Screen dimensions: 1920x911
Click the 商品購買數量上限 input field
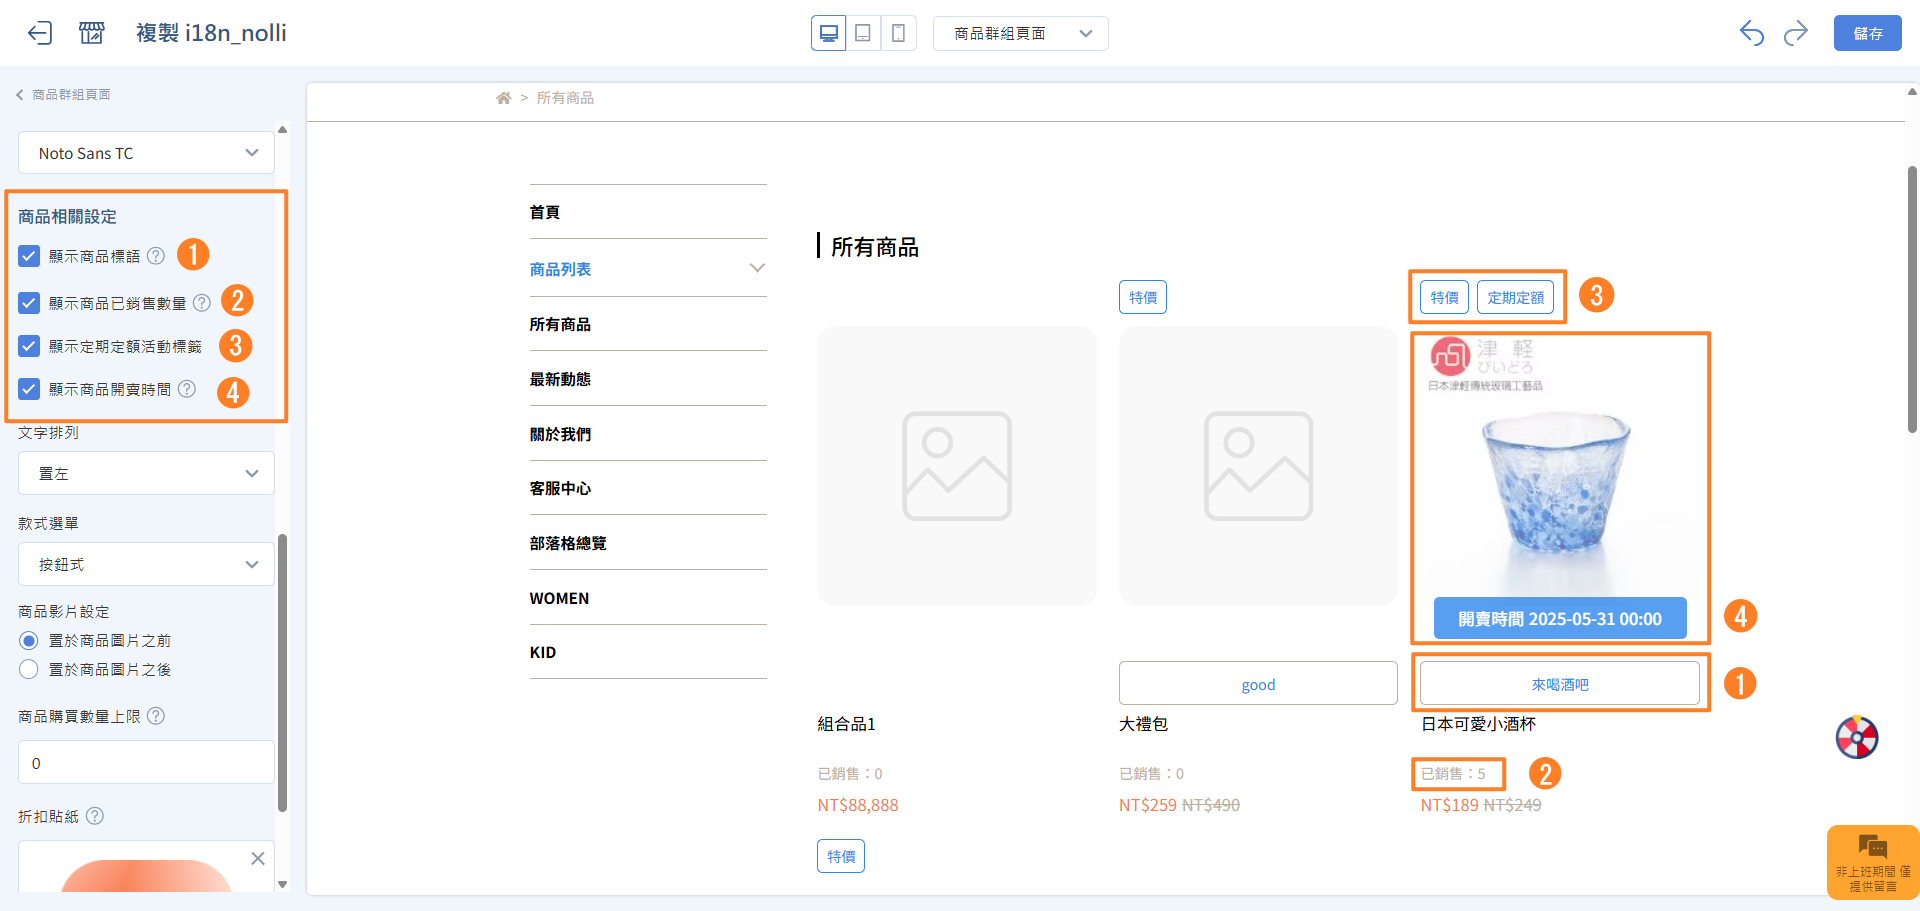pyautogui.click(x=146, y=763)
